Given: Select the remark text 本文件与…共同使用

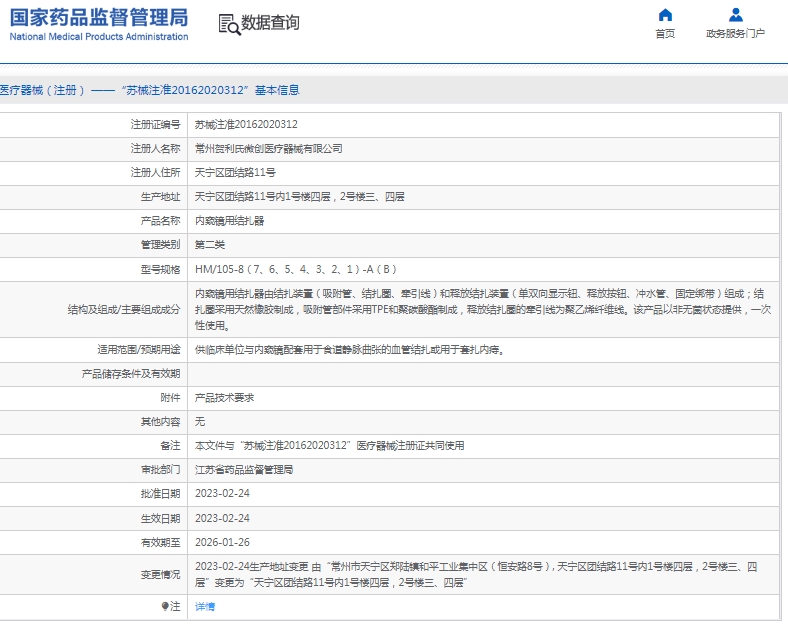Looking at the screenshot, I should click(x=330, y=446).
